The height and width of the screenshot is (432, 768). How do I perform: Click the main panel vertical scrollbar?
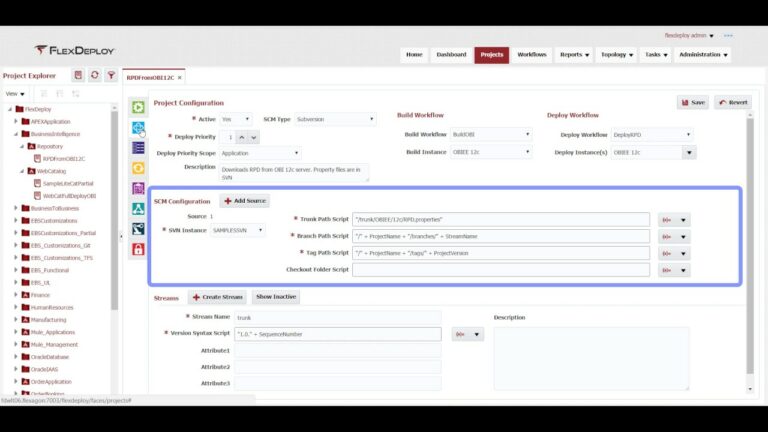(x=750, y=245)
